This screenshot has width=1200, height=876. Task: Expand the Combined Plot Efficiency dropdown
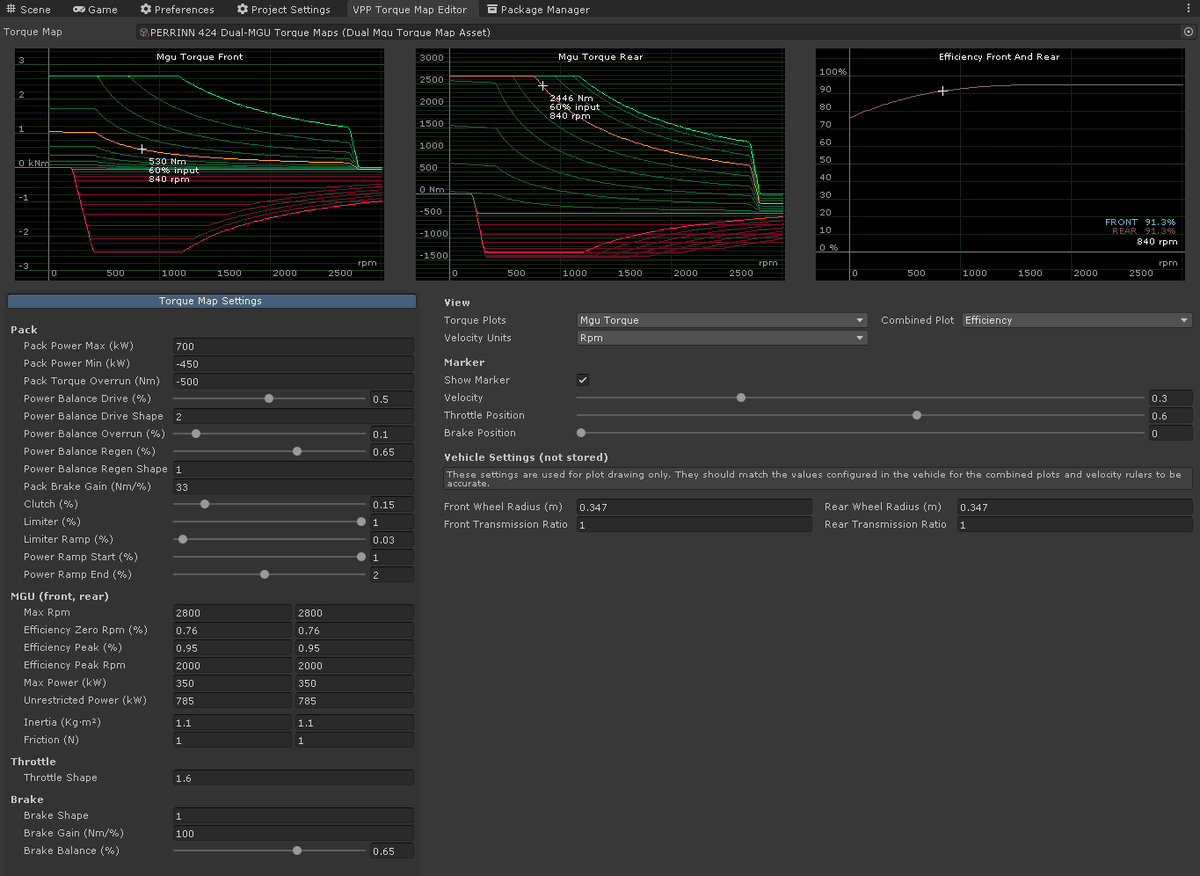tap(1077, 320)
